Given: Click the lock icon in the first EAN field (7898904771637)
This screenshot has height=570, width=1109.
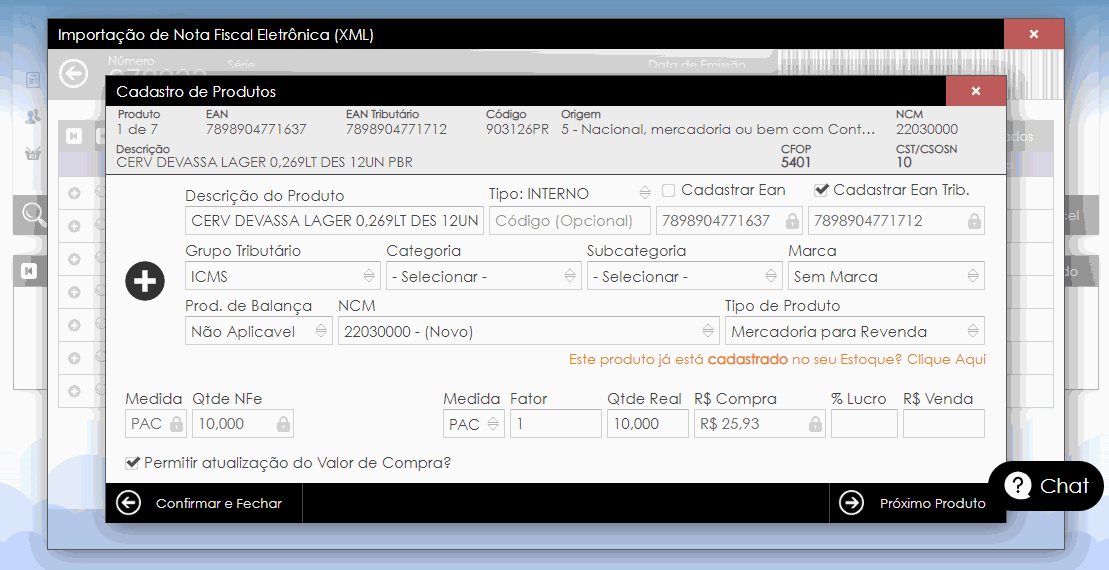Looking at the screenshot, I should click(x=792, y=221).
